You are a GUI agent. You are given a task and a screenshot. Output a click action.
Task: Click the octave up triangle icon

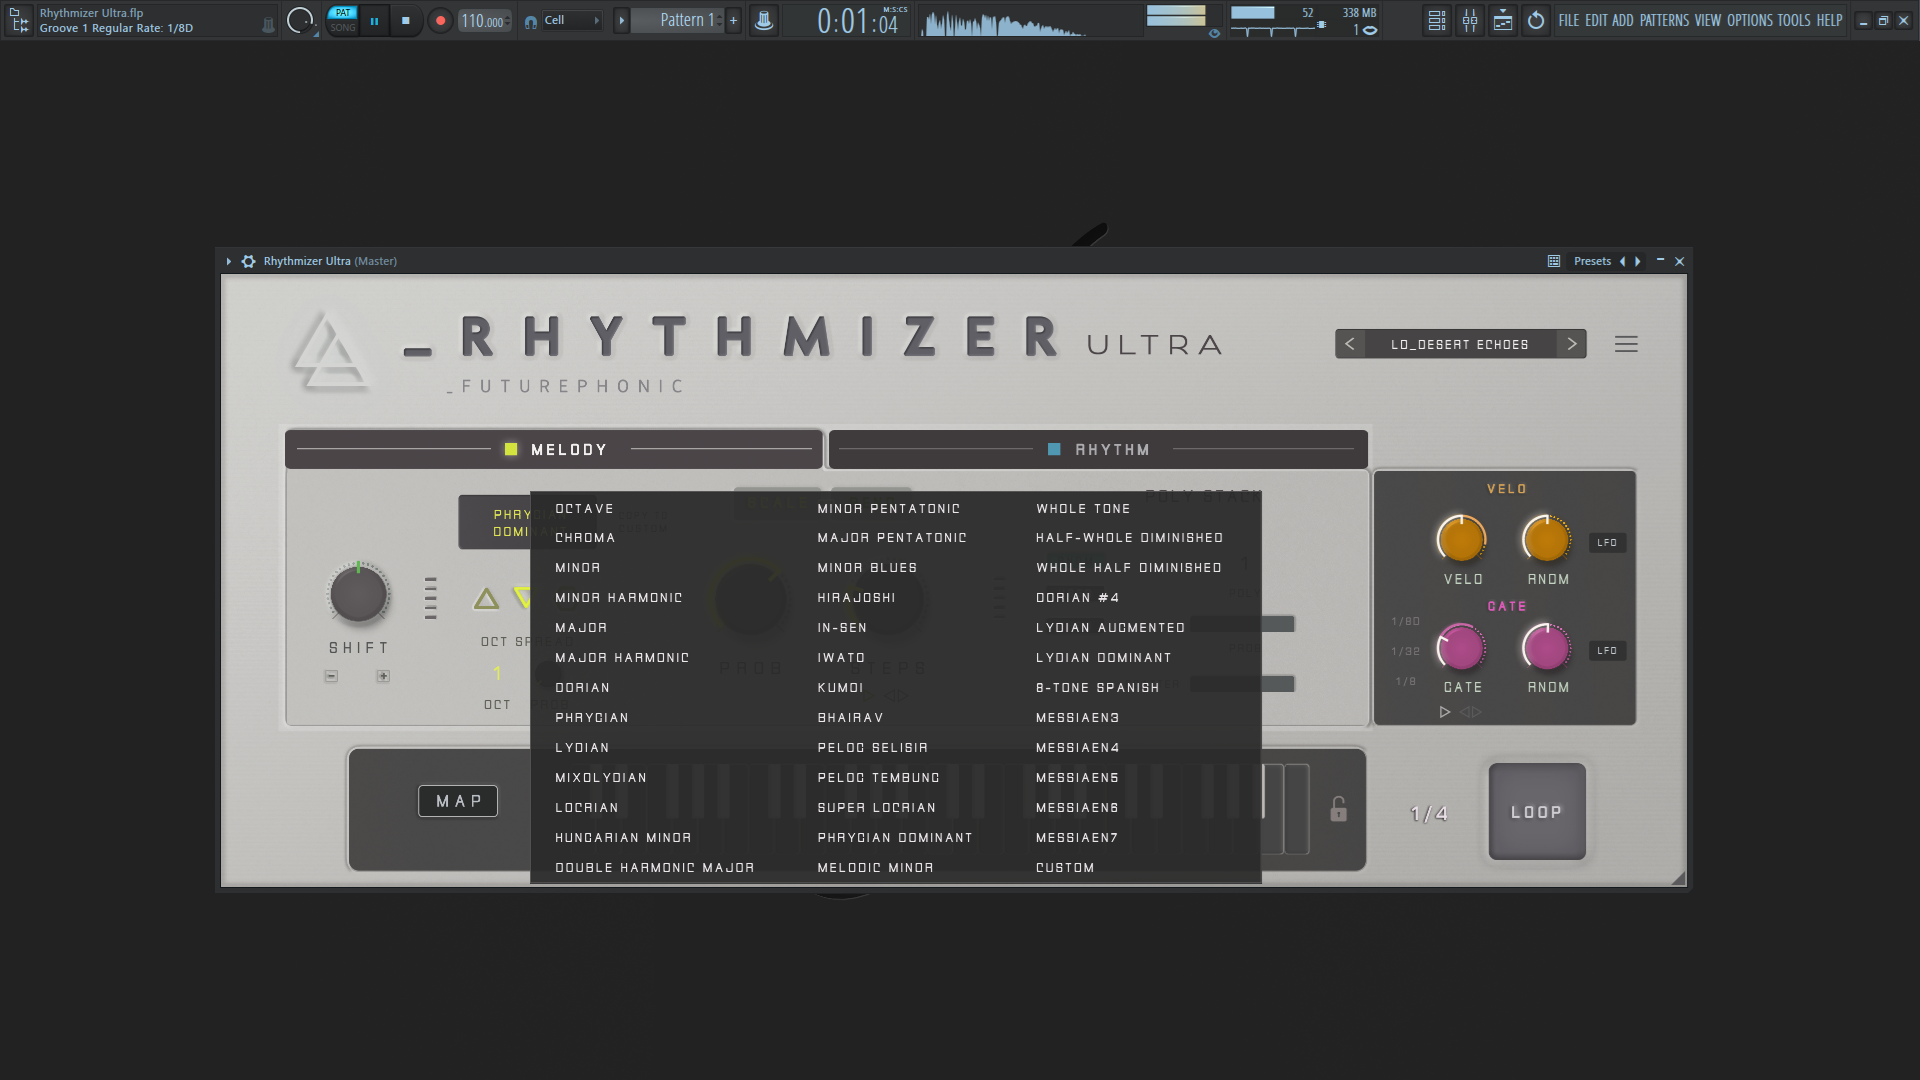[x=486, y=599]
